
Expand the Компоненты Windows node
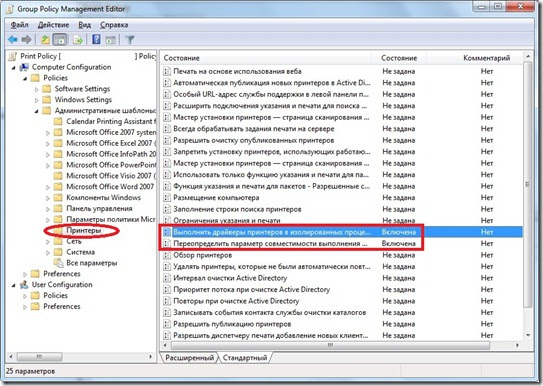coord(48,198)
